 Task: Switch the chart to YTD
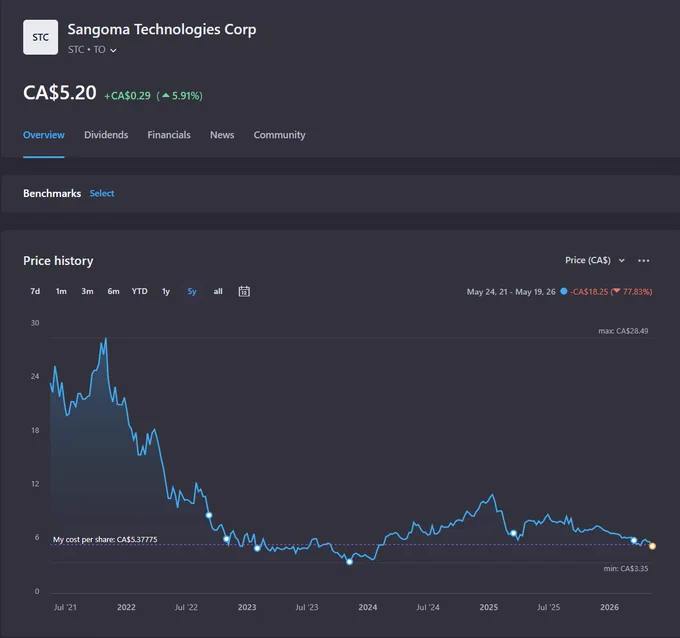[140, 291]
